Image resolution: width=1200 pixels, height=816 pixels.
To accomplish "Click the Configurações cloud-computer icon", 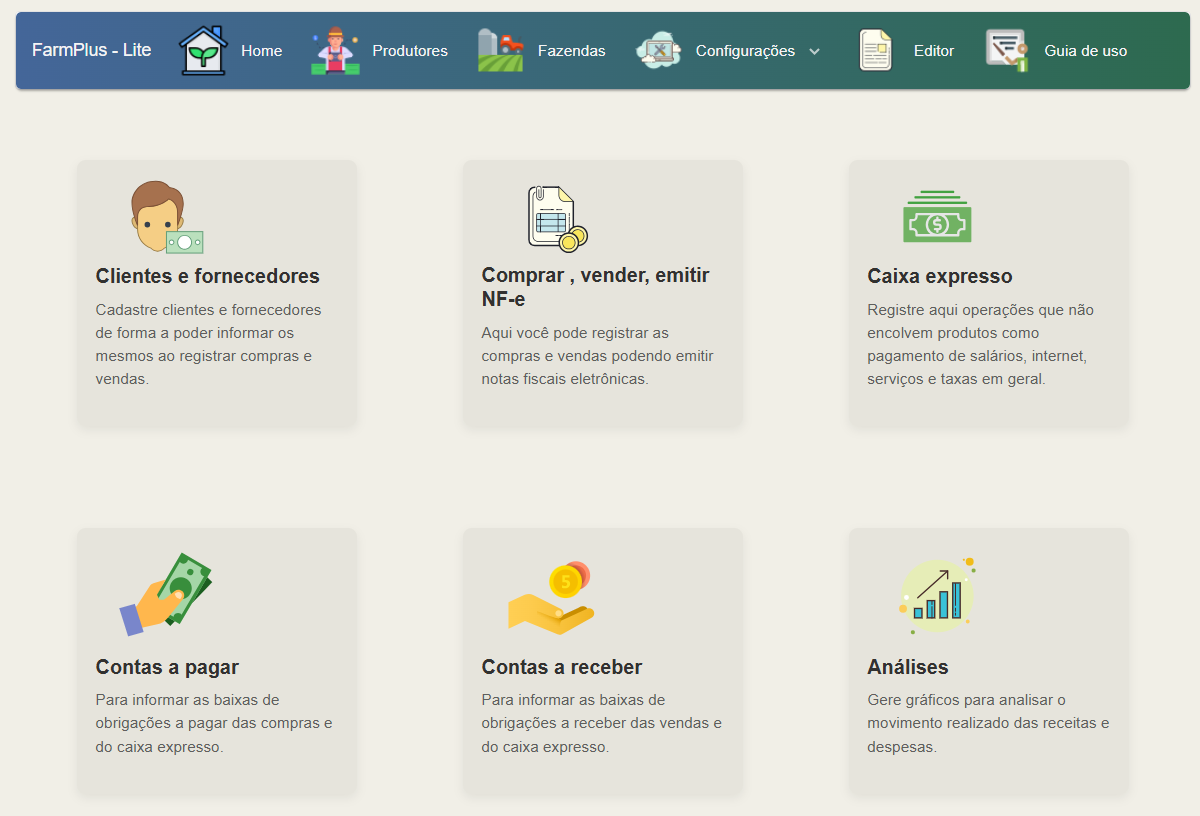I will click(x=659, y=51).
